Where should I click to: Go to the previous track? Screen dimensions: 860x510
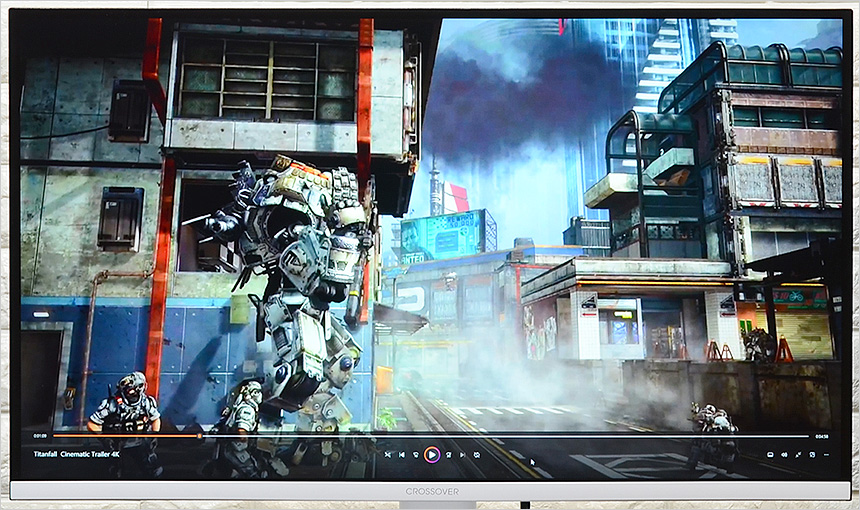tap(402, 454)
